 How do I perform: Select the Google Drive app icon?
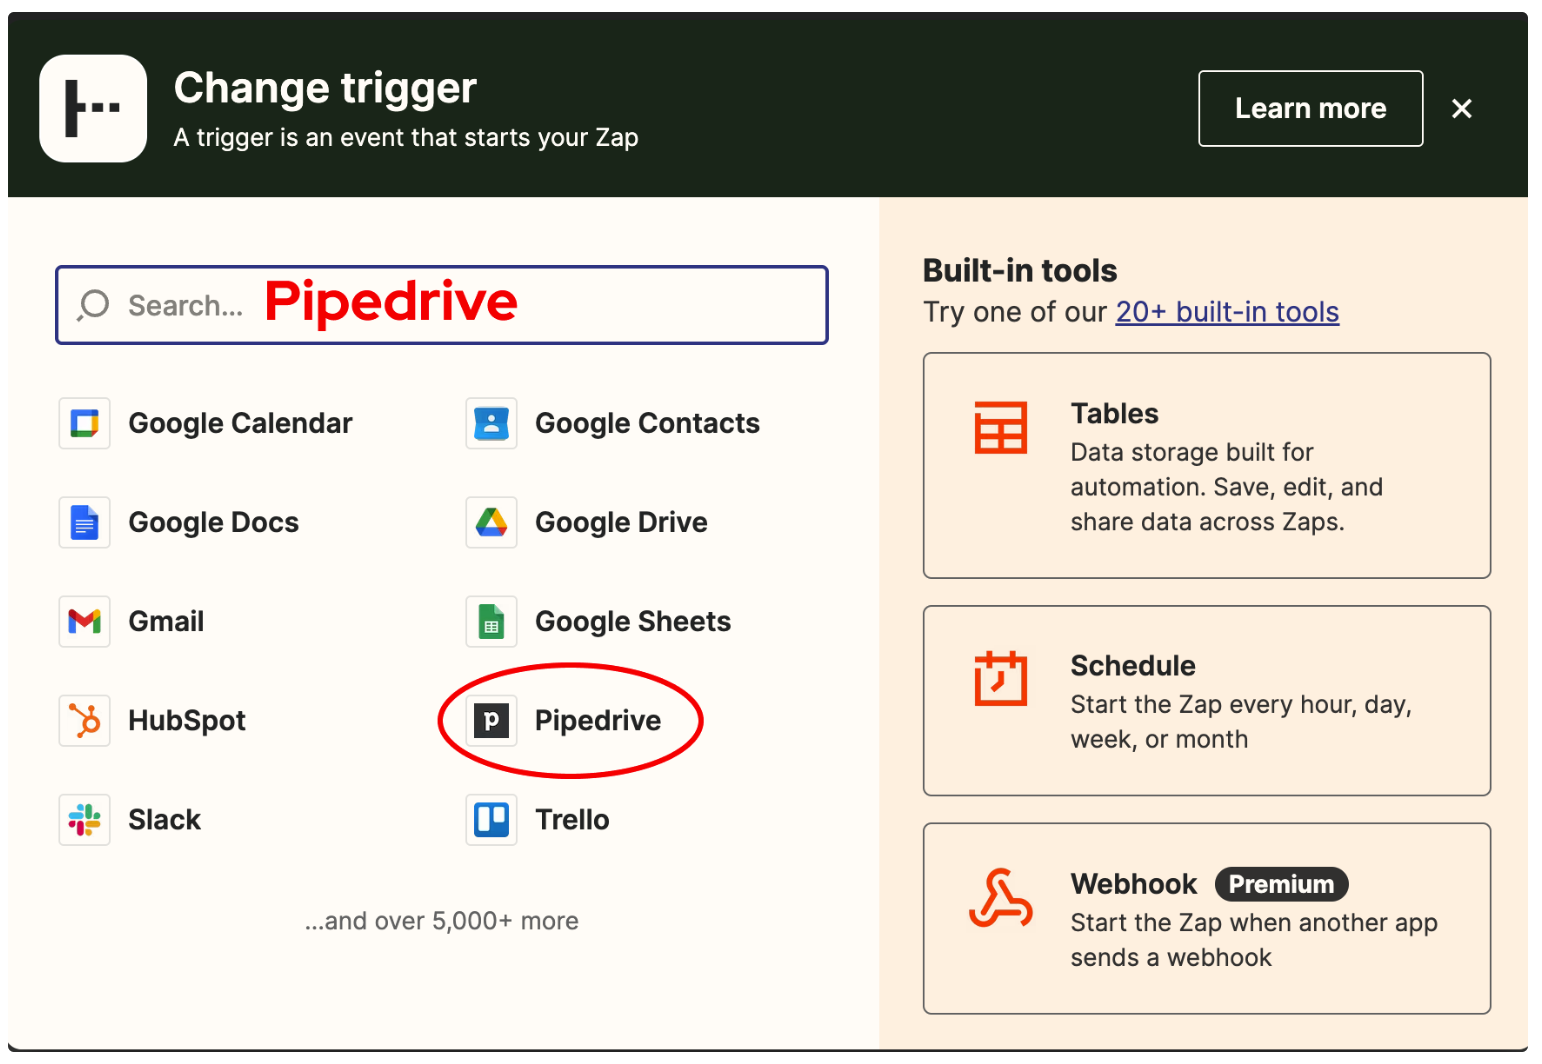pos(491,522)
